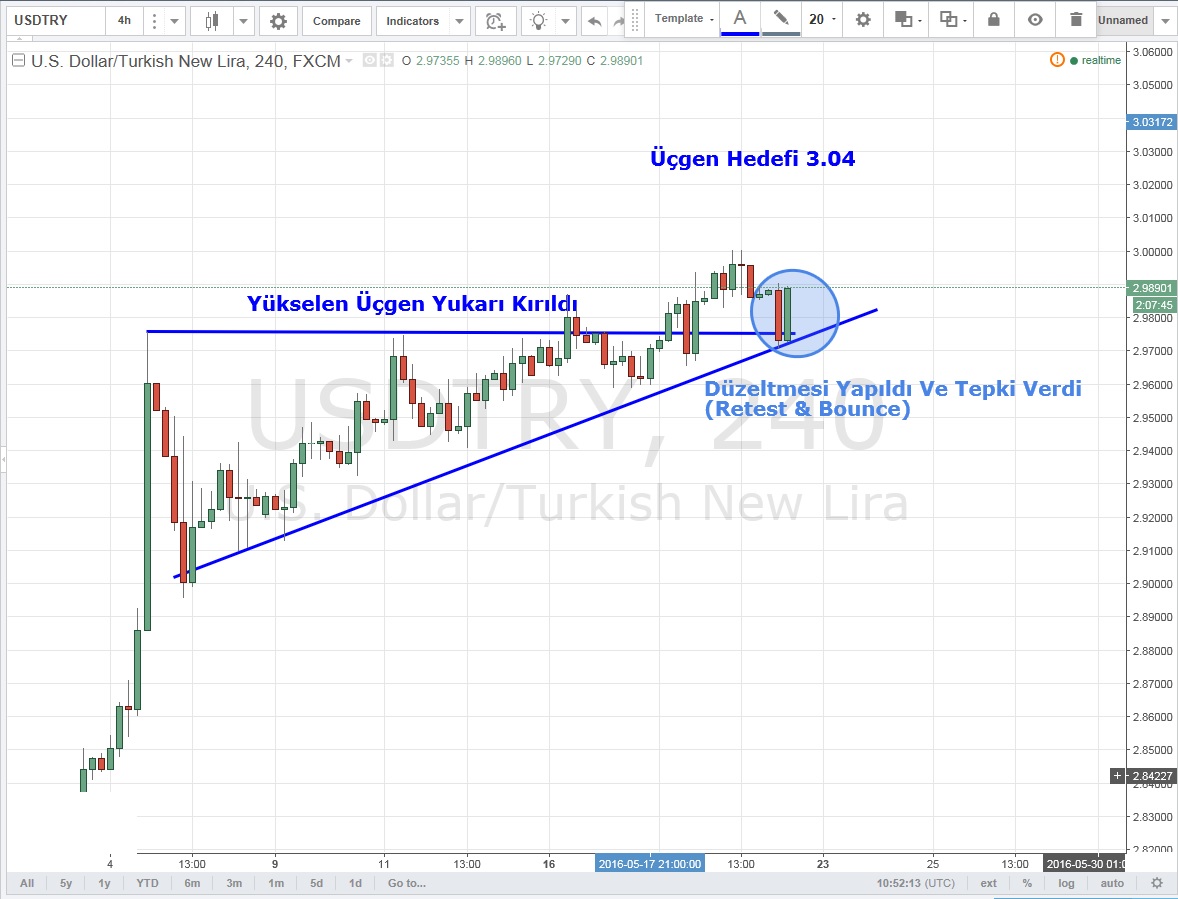Click the lightbulb ideas icon

[x=539, y=20]
